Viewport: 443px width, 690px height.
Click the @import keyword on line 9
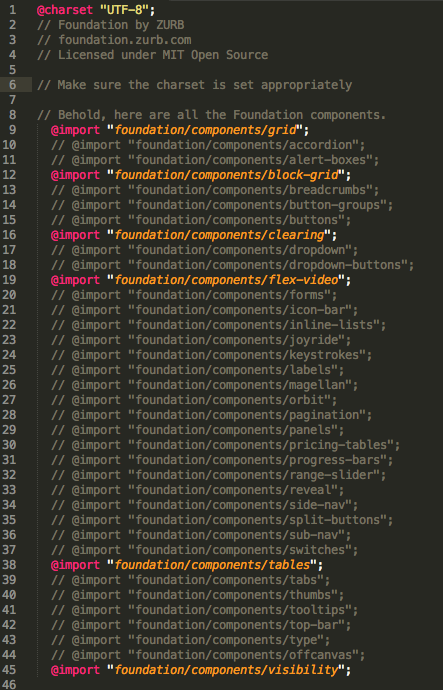[x=76, y=130]
